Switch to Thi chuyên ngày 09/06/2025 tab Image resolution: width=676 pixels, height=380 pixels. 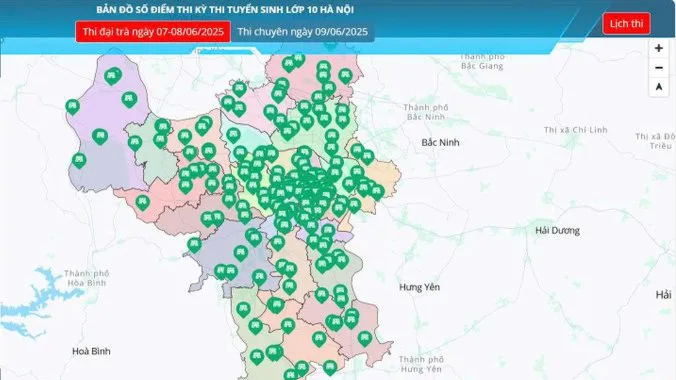(303, 31)
